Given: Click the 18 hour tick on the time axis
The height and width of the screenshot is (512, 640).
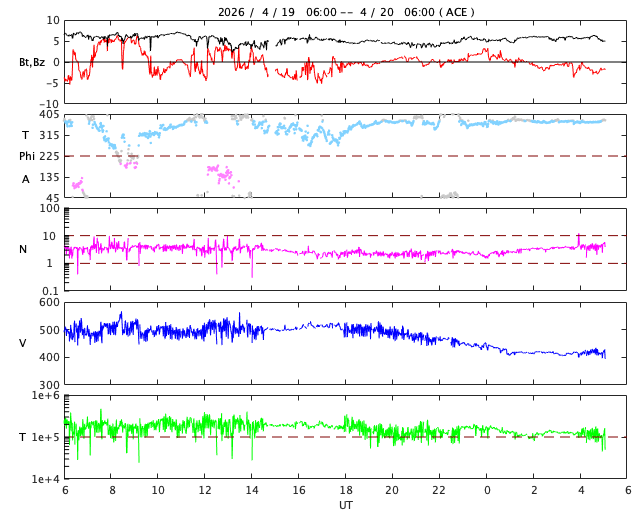Looking at the screenshot, I should click(x=346, y=491).
